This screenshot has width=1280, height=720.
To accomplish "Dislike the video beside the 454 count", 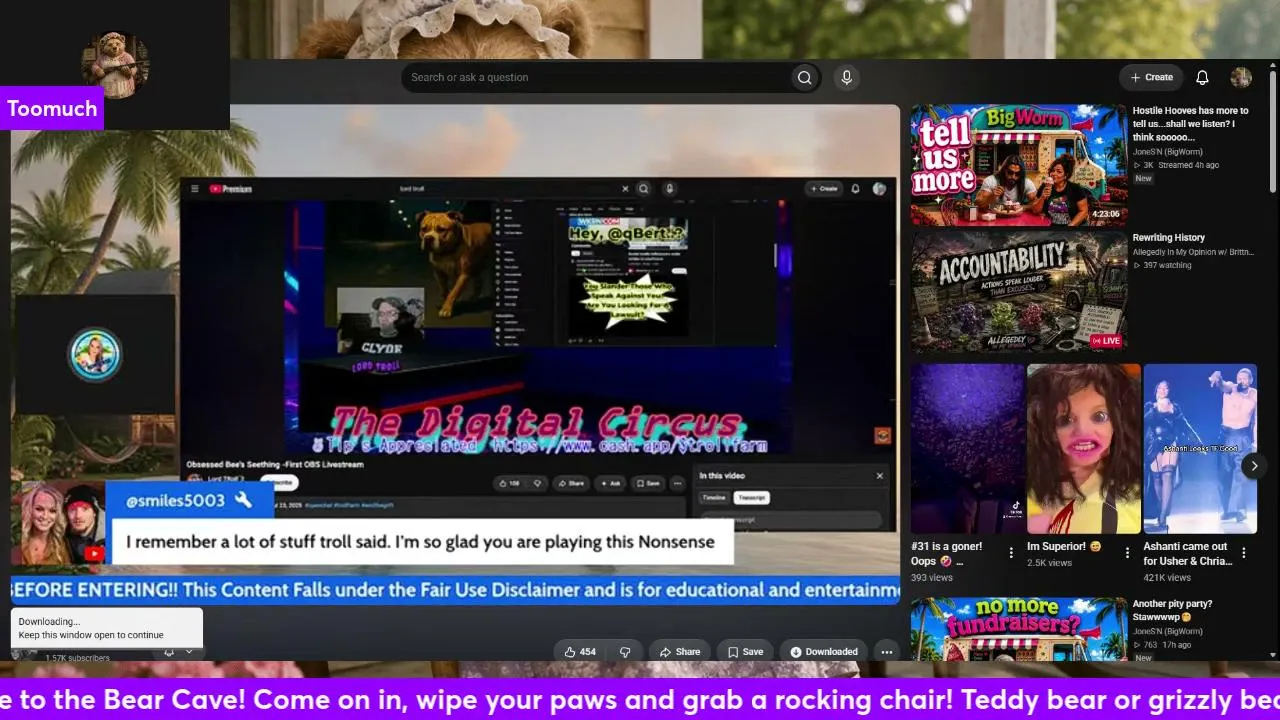I will pyautogui.click(x=625, y=652).
